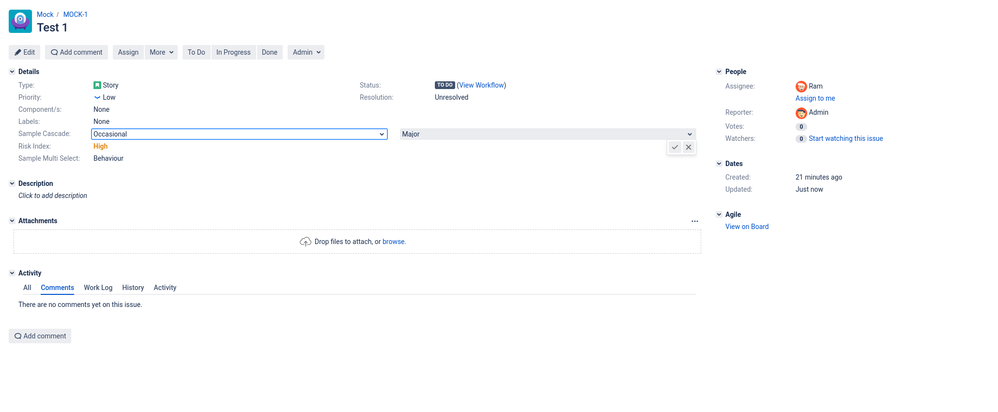Screen dimensions: 998x412
Task: Click the Just now updated date
Action: (809, 190)
